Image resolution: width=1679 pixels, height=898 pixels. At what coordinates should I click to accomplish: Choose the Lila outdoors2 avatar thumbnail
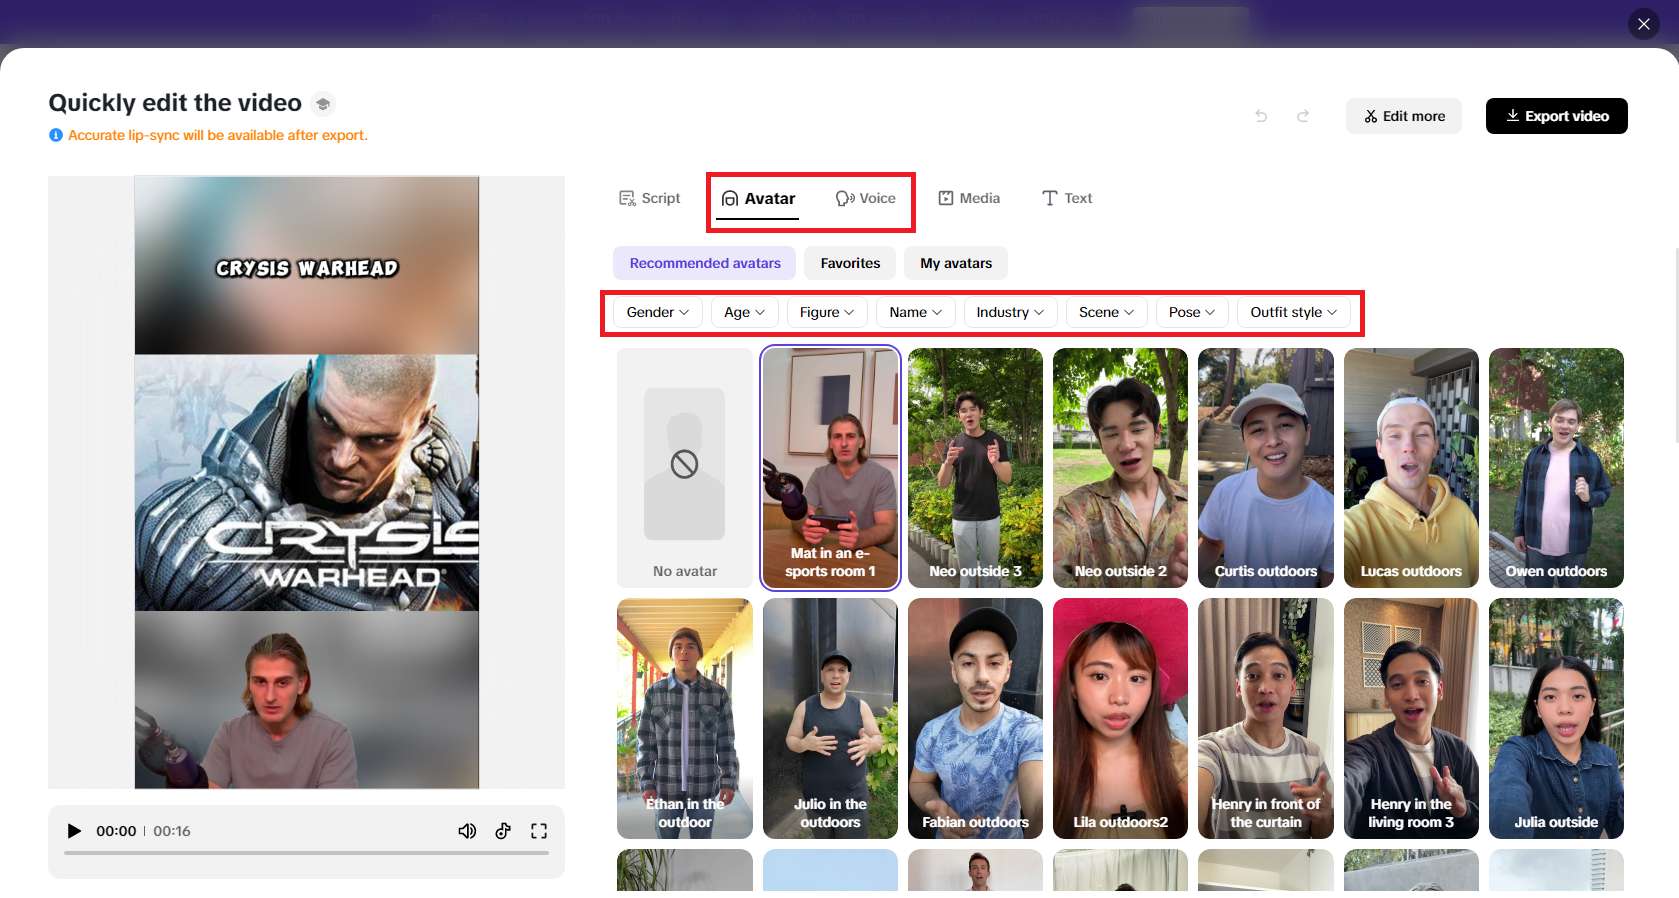point(1120,718)
